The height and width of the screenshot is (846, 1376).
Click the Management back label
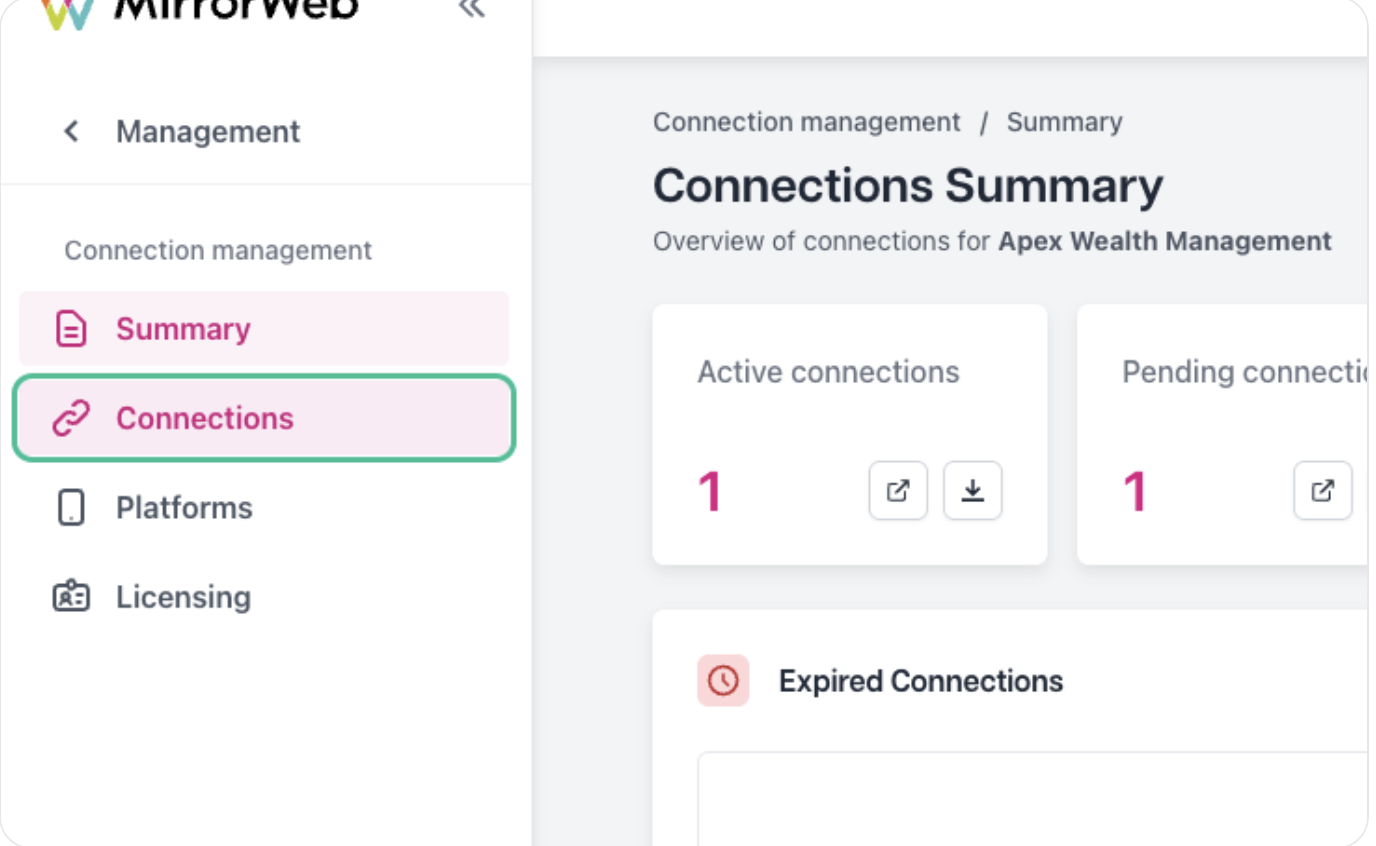pos(208,131)
